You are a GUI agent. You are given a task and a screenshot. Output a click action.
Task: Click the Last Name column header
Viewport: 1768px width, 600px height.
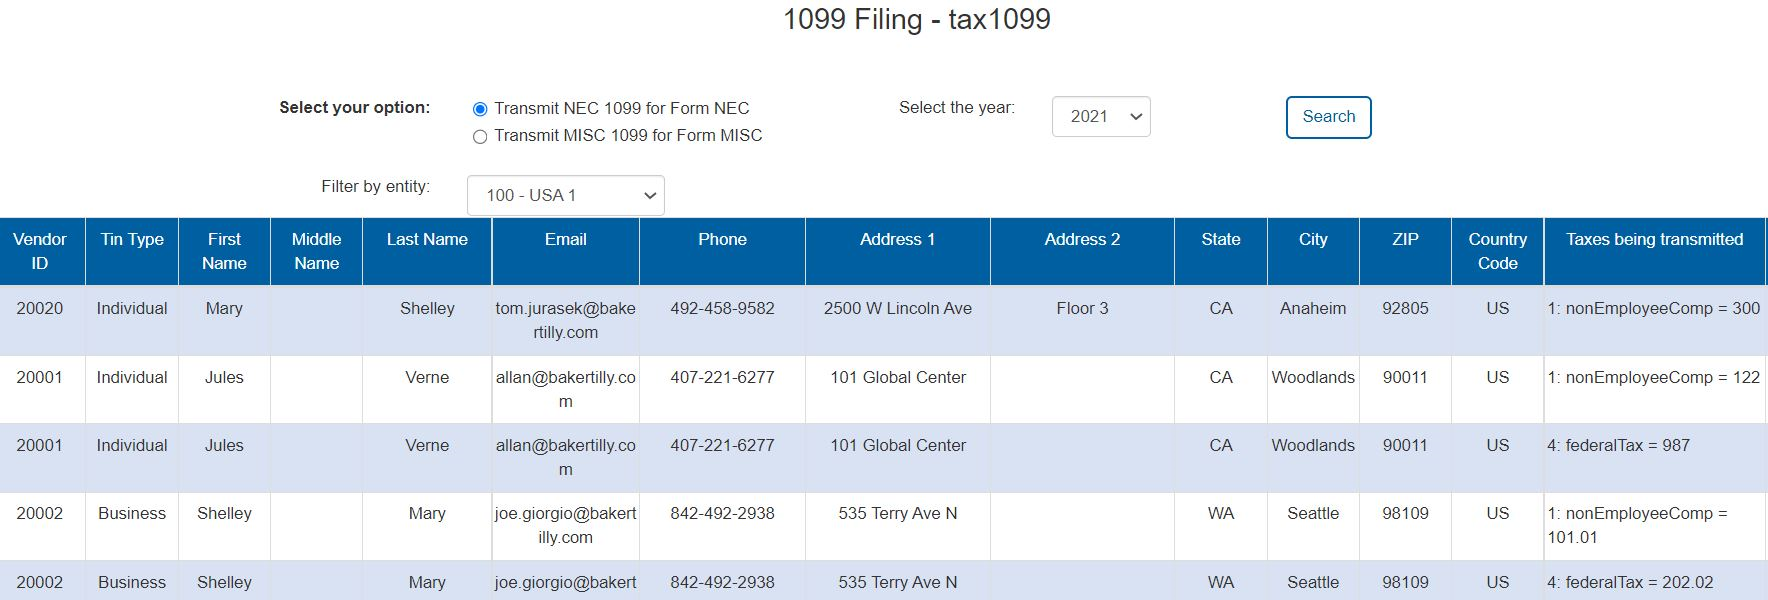tap(427, 240)
